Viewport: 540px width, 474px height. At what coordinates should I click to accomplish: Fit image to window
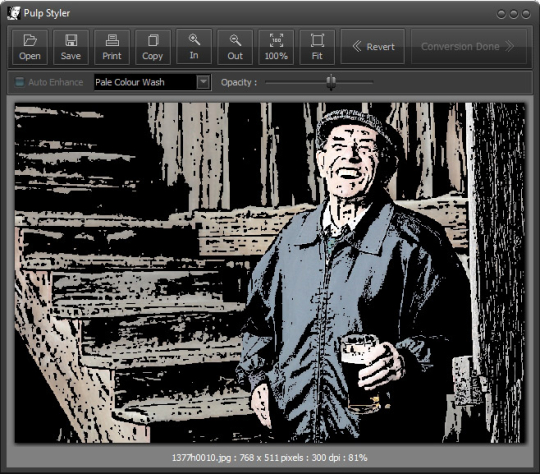click(x=317, y=47)
